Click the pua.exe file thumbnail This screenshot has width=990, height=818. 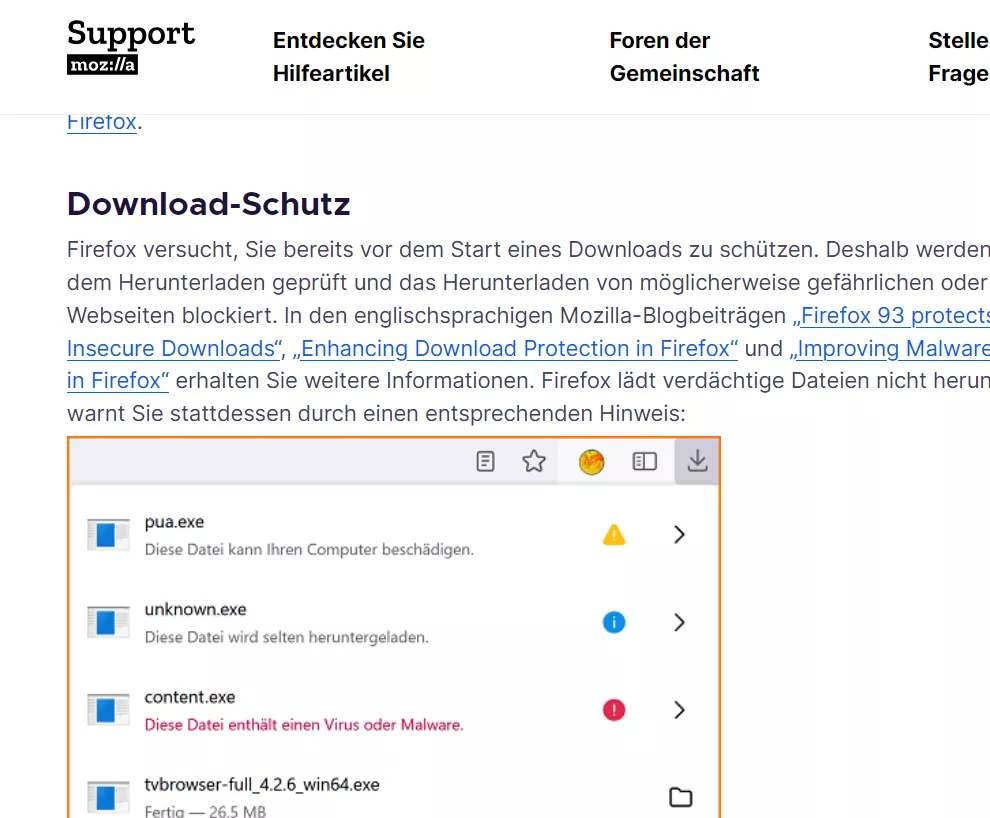(109, 535)
